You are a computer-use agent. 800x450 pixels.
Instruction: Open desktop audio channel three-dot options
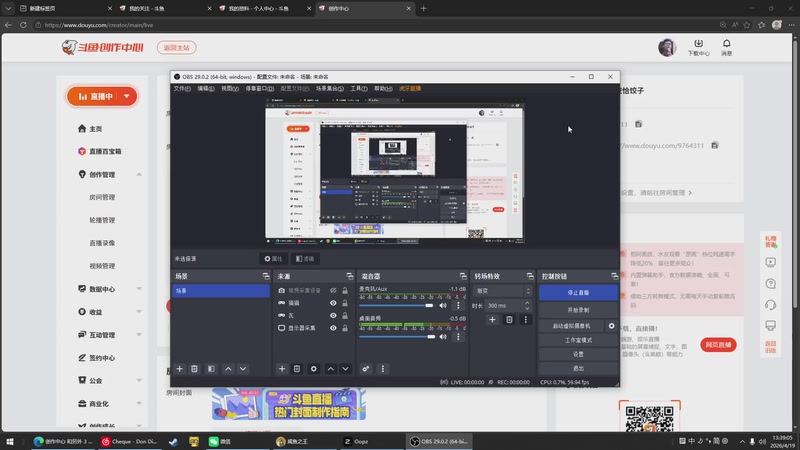pyautogui.click(x=458, y=337)
